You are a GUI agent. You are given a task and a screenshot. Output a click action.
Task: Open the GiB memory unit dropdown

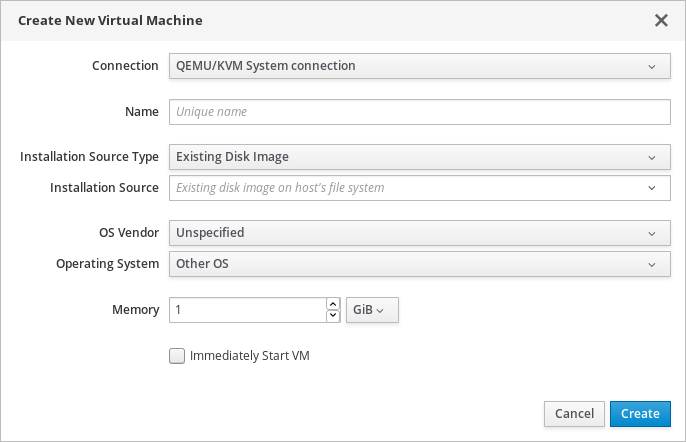coord(372,310)
